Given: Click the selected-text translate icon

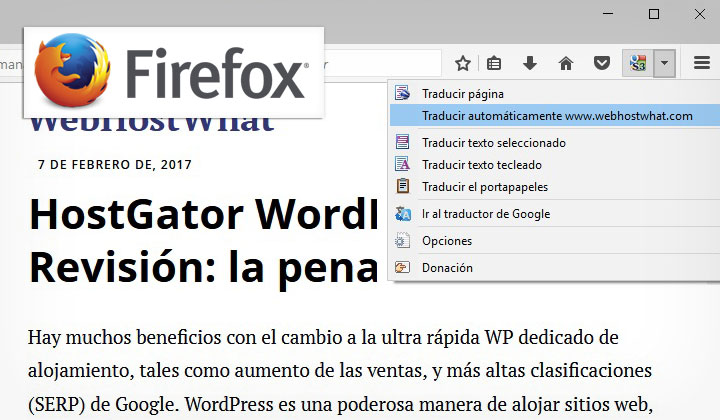Looking at the screenshot, I should [402, 142].
